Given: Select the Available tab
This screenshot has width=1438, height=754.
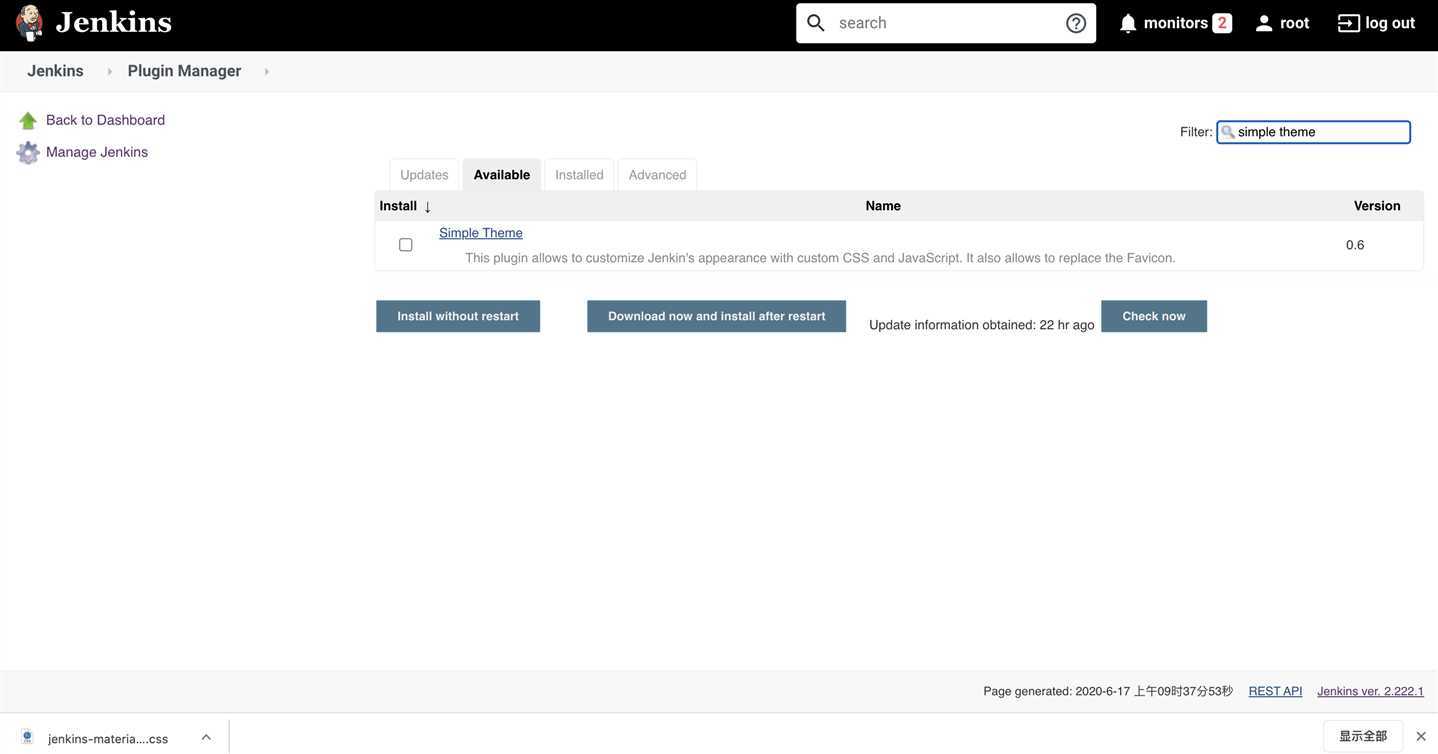Looking at the screenshot, I should tap(502, 175).
